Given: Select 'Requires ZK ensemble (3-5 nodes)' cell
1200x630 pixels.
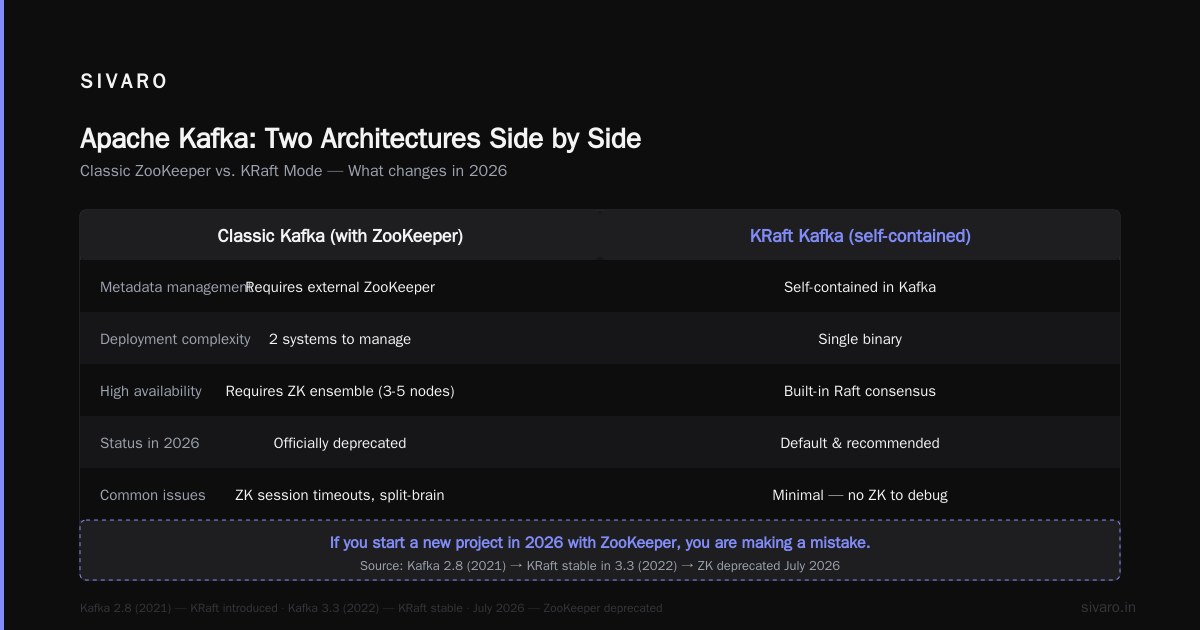Looking at the screenshot, I should pos(340,391).
